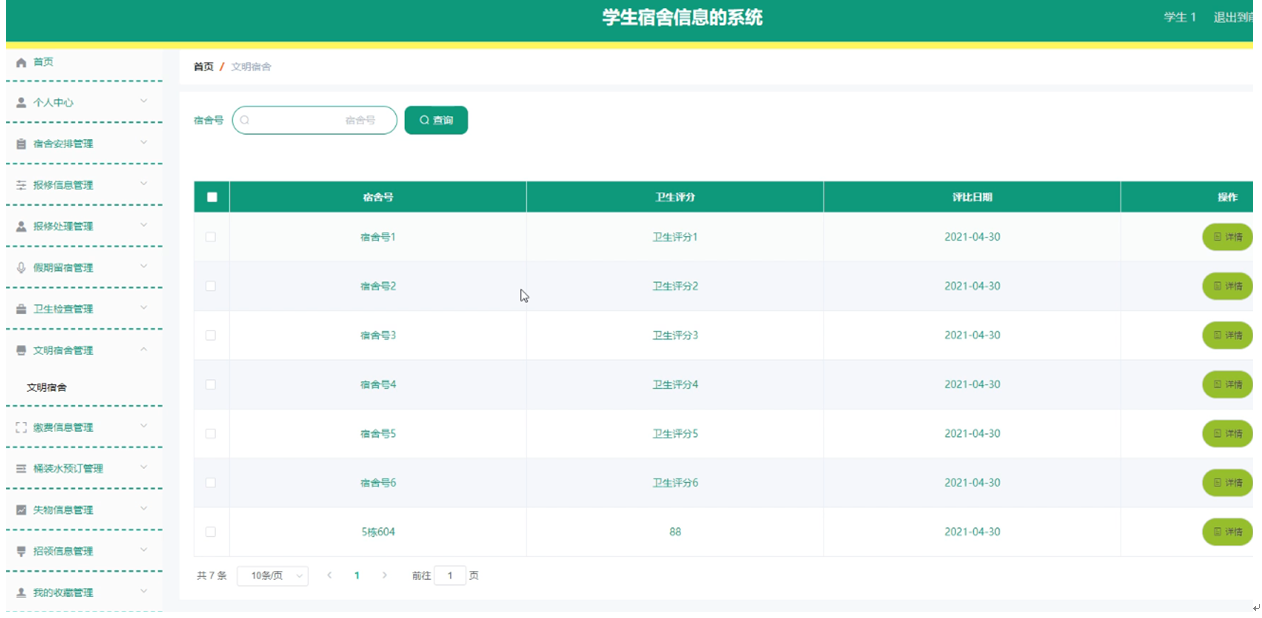The height and width of the screenshot is (618, 1262).
Task: Tick the select-all checkbox in the table header
Action: (x=212, y=197)
